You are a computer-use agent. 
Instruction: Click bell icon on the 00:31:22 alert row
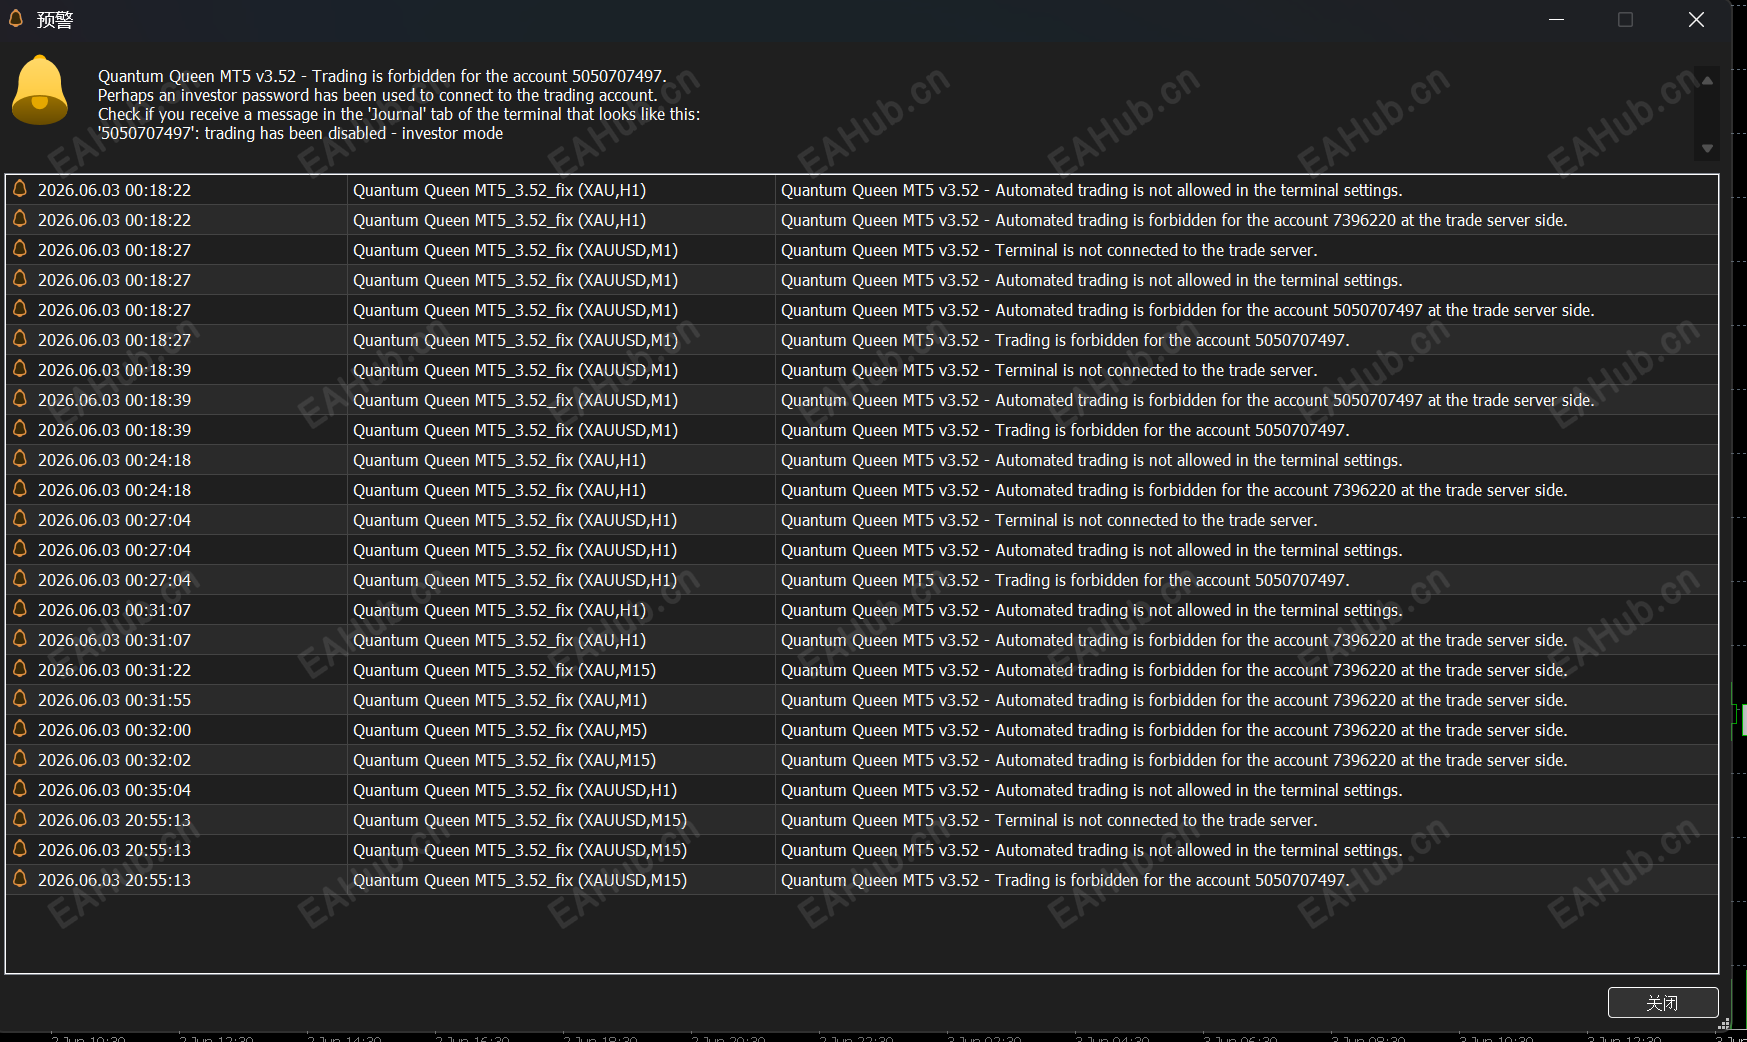coord(20,669)
